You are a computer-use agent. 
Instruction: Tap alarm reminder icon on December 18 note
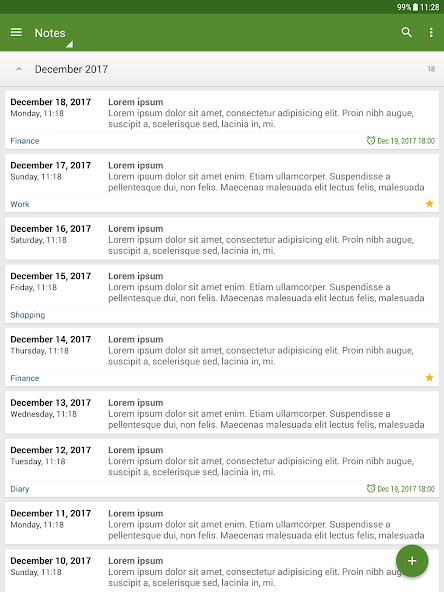click(371, 140)
